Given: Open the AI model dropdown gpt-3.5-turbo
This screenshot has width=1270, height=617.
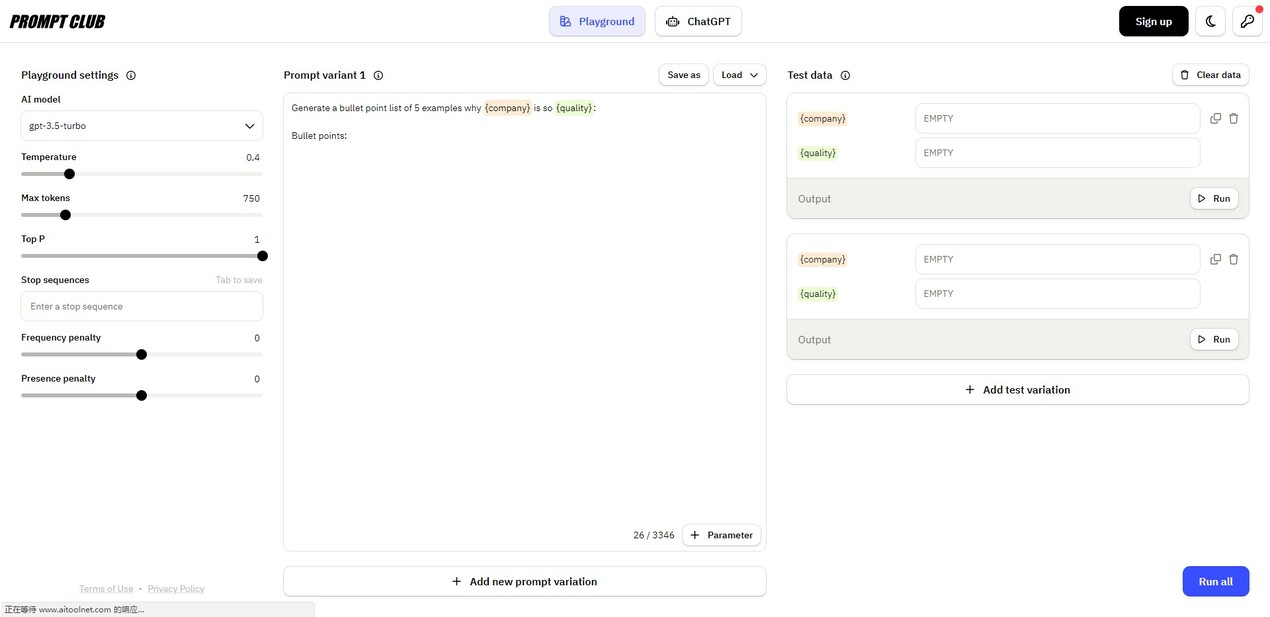Looking at the screenshot, I should (x=142, y=126).
